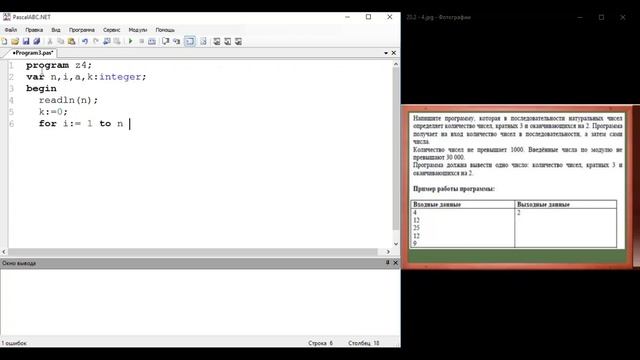Close the PascalABC.NET window

390,17
